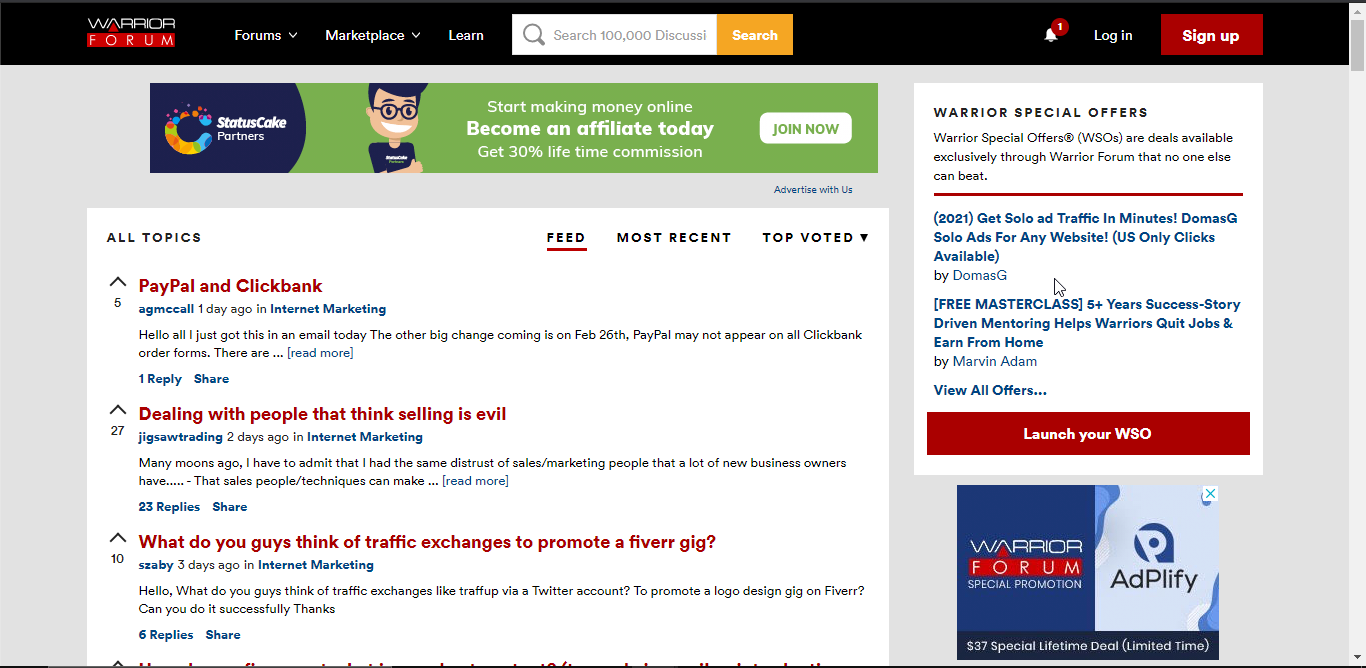Click the orange Search button
The width and height of the screenshot is (1366, 668).
(x=755, y=35)
